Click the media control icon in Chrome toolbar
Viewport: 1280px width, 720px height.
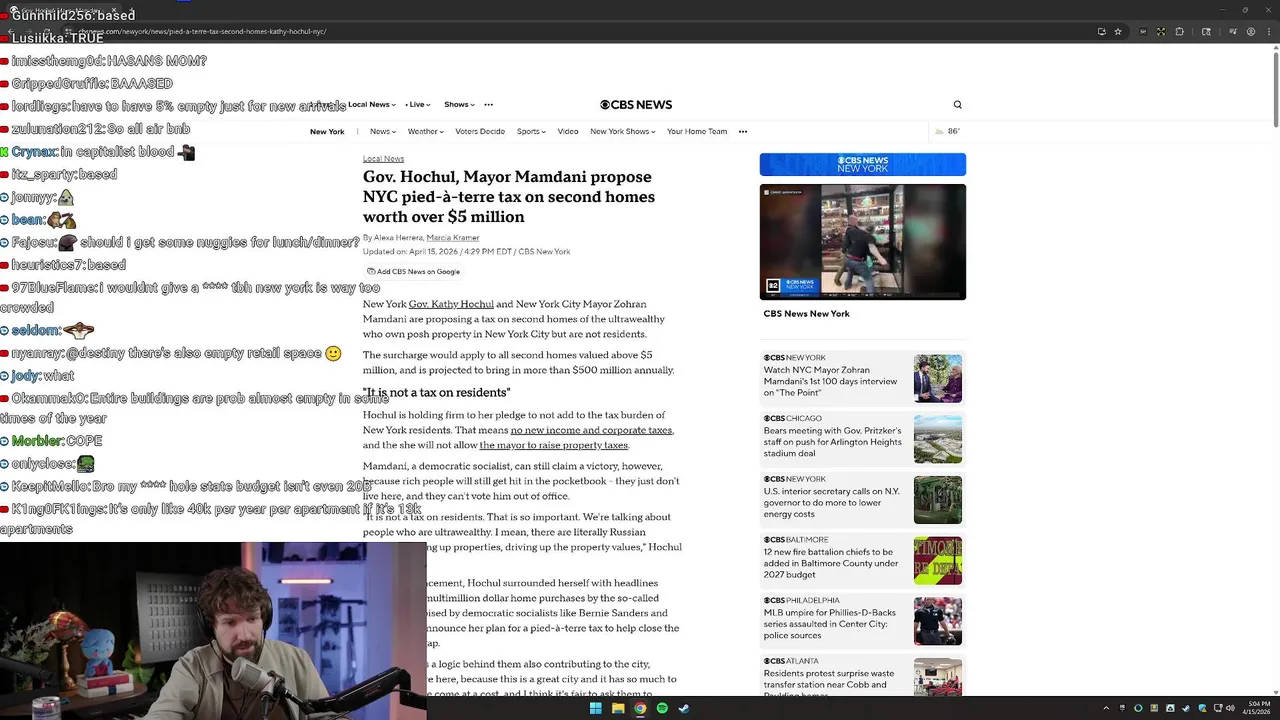point(1233,31)
